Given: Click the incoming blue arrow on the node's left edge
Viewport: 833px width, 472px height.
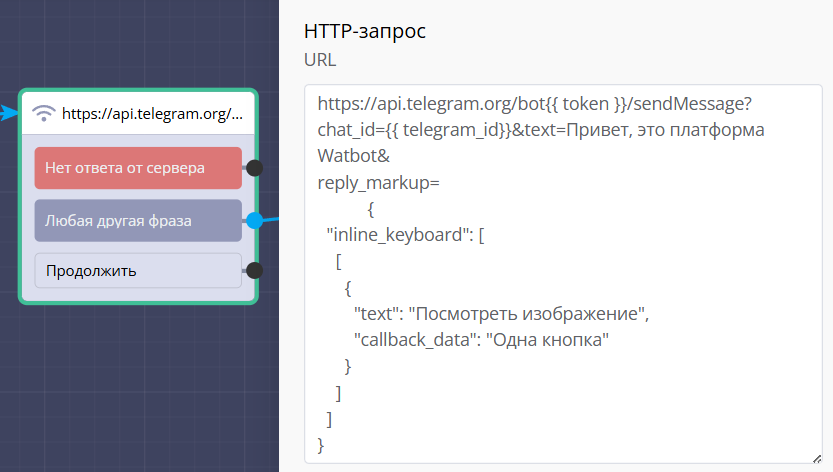Looking at the screenshot, I should coord(8,112).
